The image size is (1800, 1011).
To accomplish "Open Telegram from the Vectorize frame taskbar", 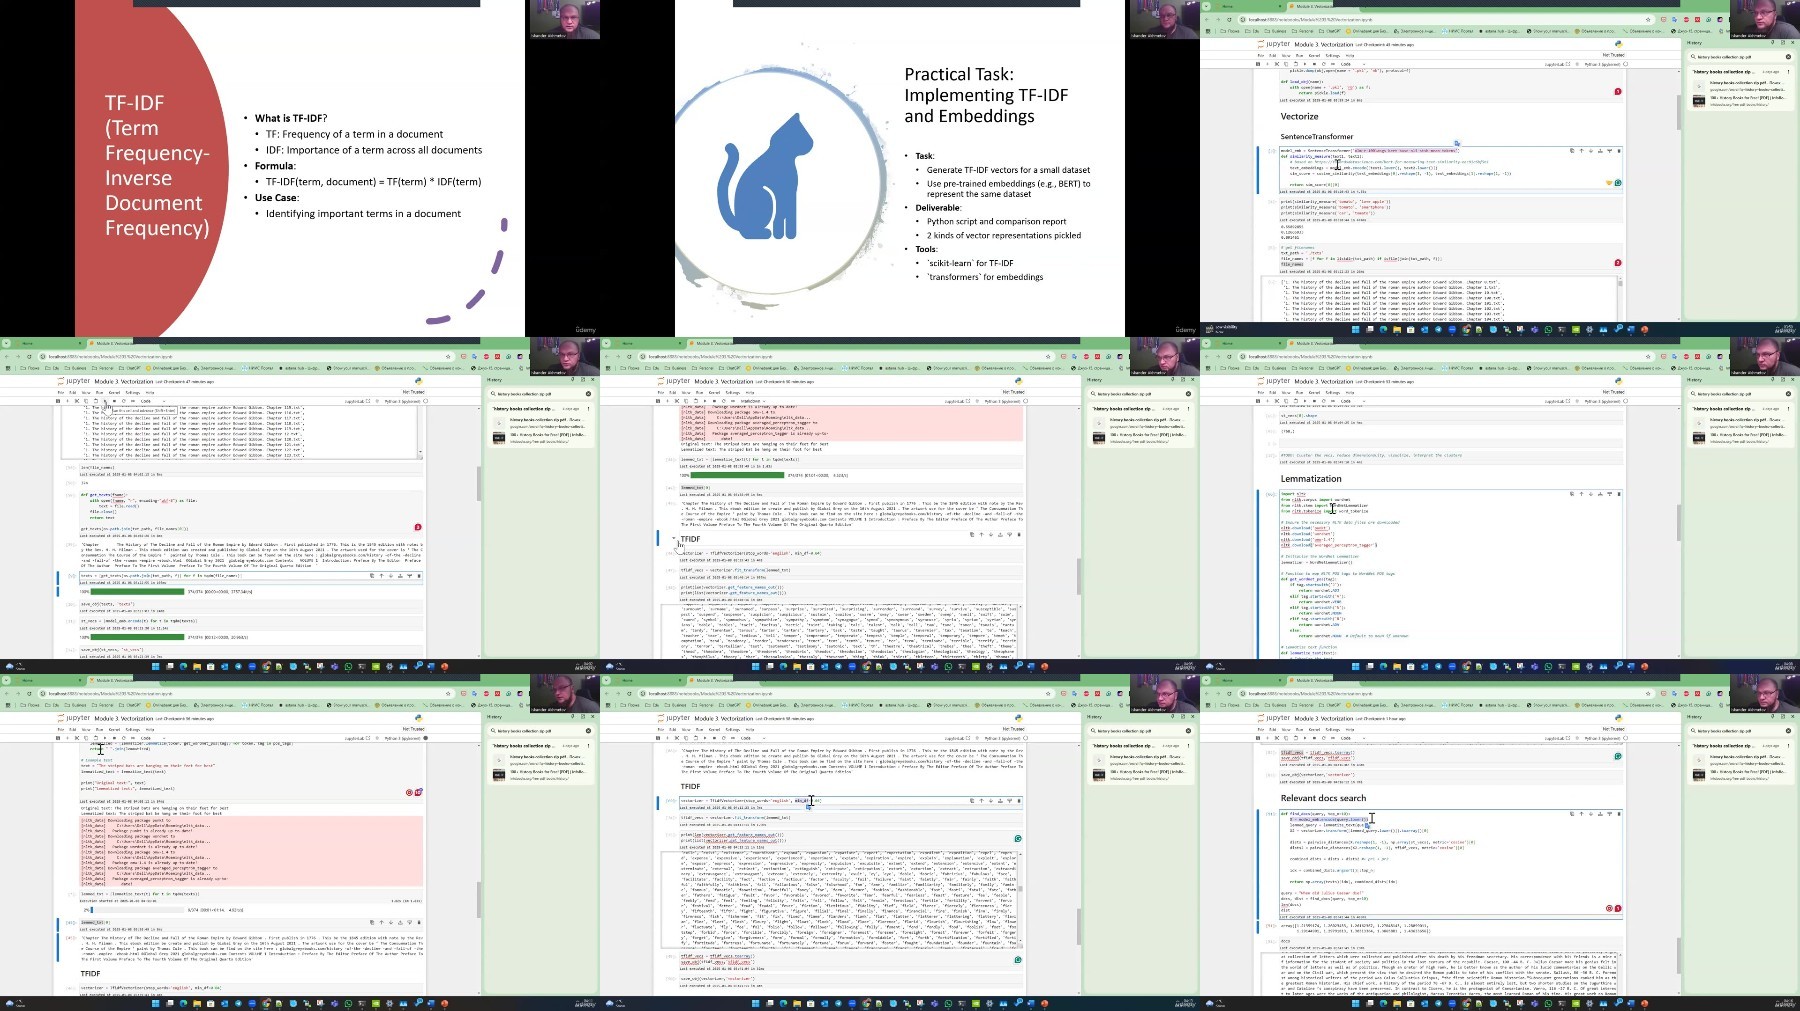I will [x=1438, y=329].
